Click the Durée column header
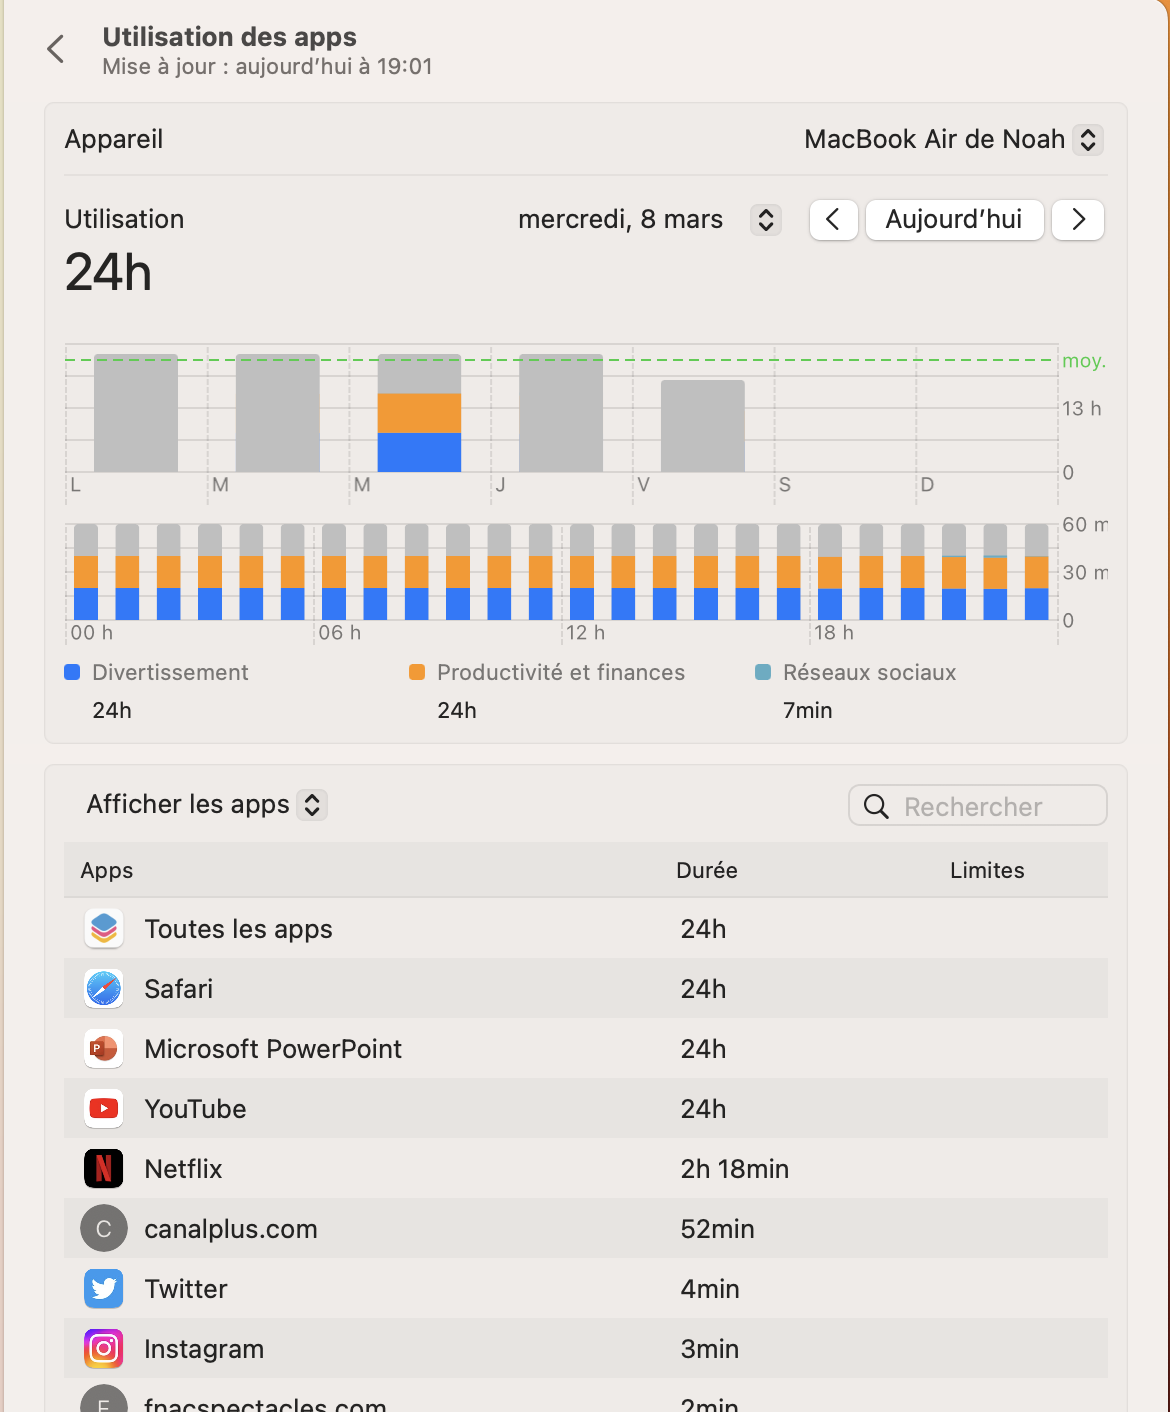This screenshot has height=1412, width=1170. pos(706,870)
